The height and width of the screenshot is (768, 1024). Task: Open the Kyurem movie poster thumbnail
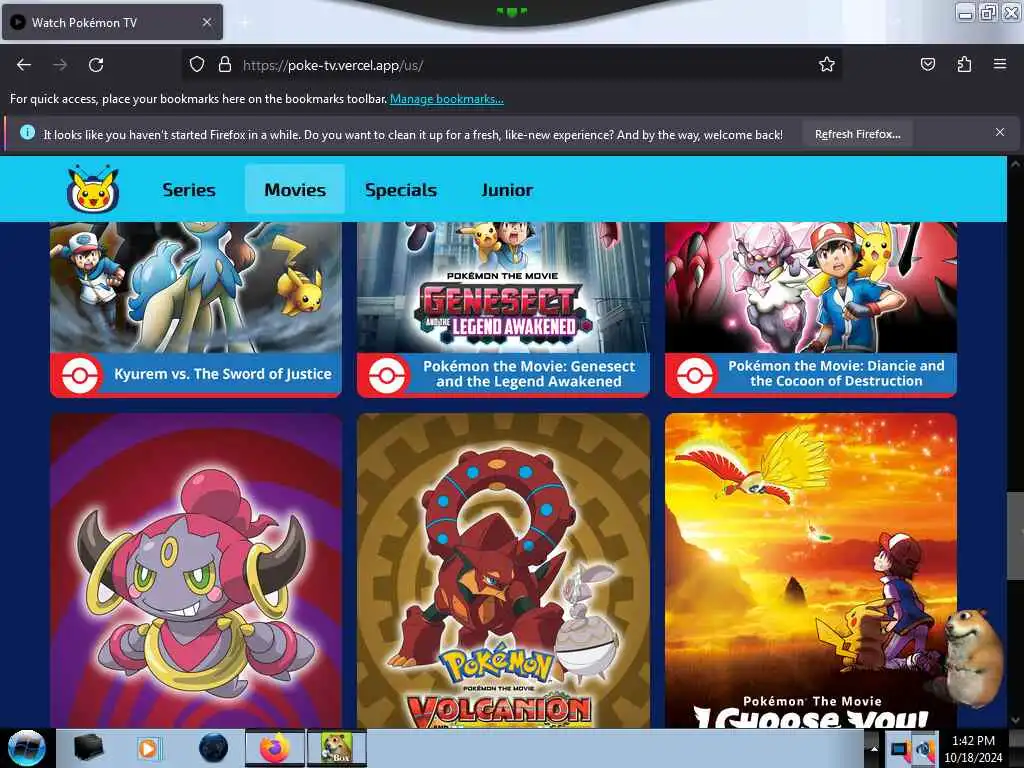coord(196,287)
